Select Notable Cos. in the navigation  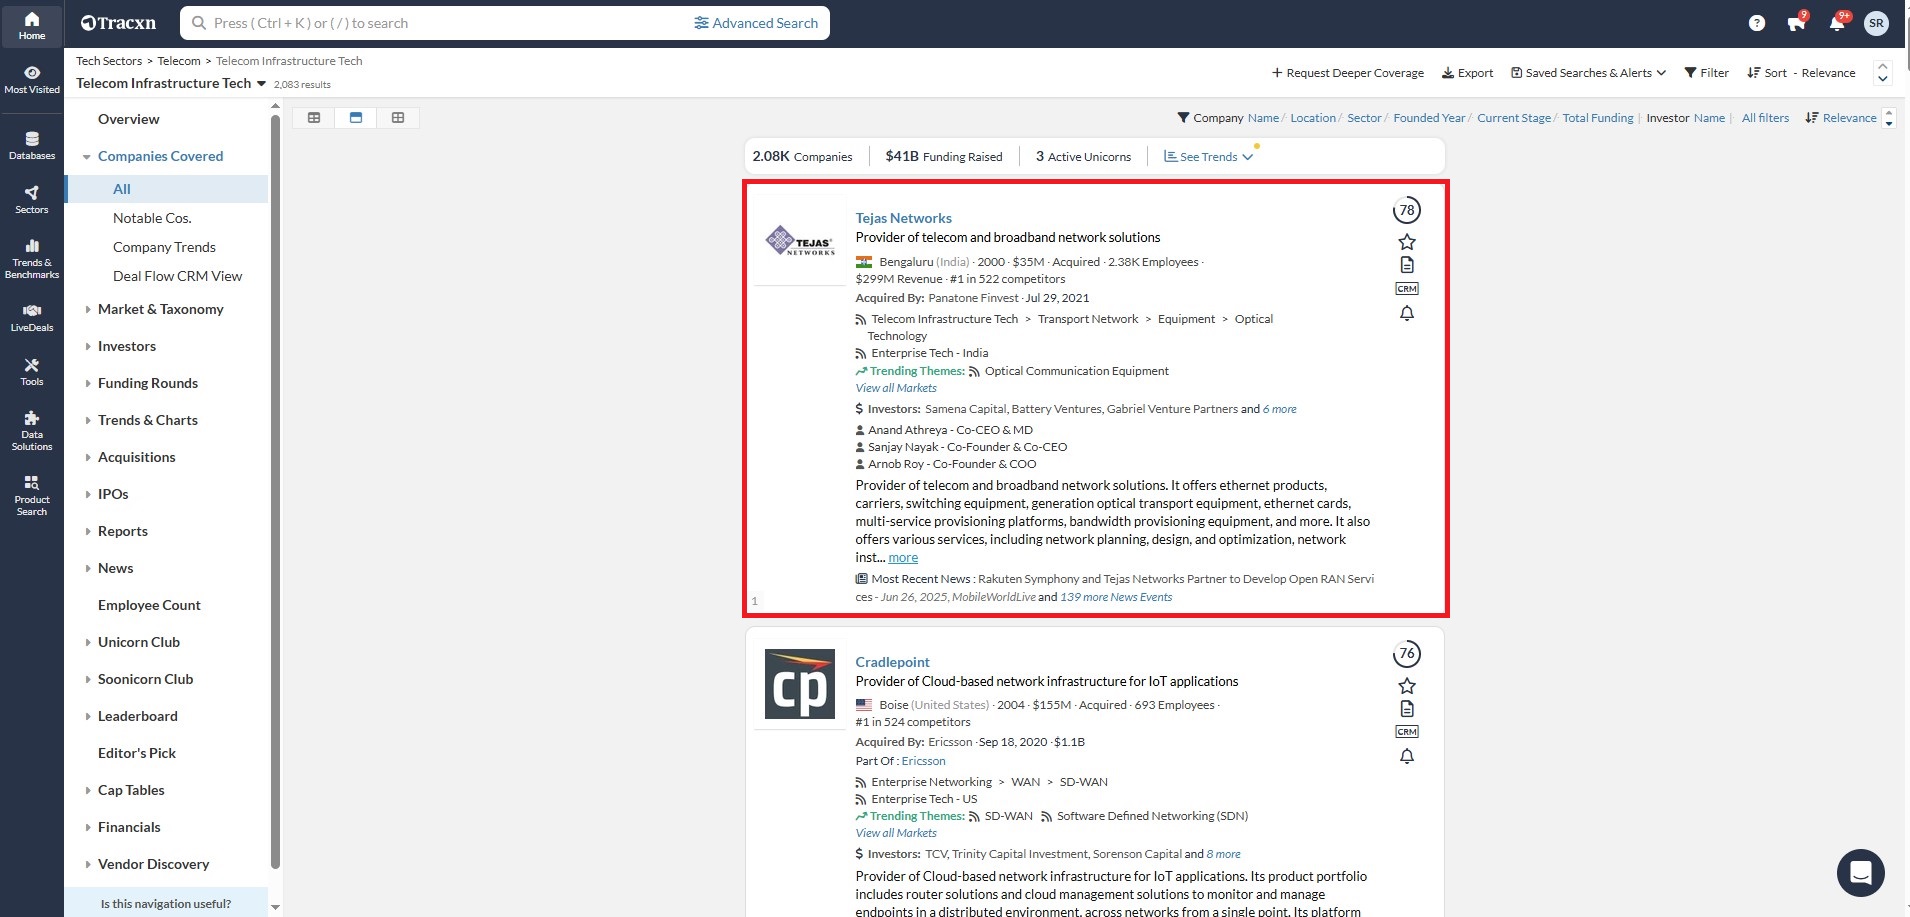[152, 218]
